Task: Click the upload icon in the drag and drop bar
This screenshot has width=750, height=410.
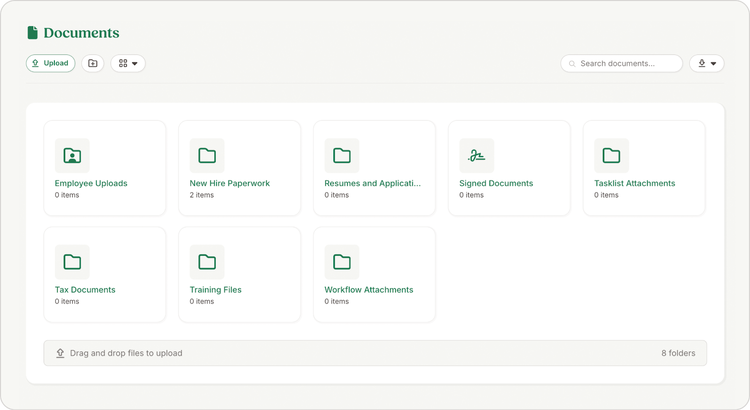Action: [x=60, y=353]
